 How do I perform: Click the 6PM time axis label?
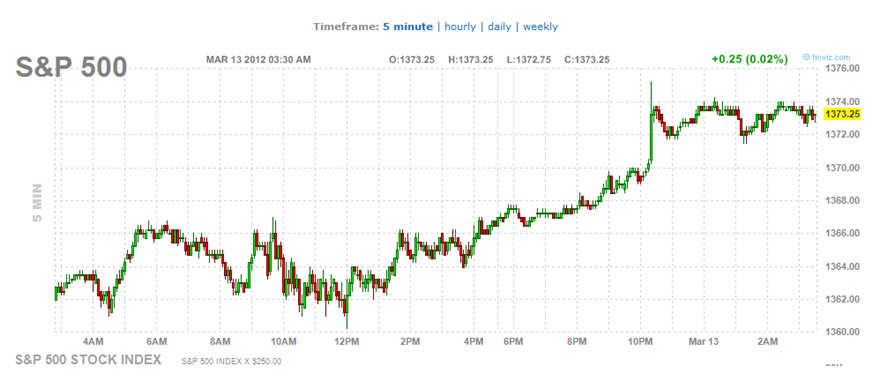tap(513, 342)
